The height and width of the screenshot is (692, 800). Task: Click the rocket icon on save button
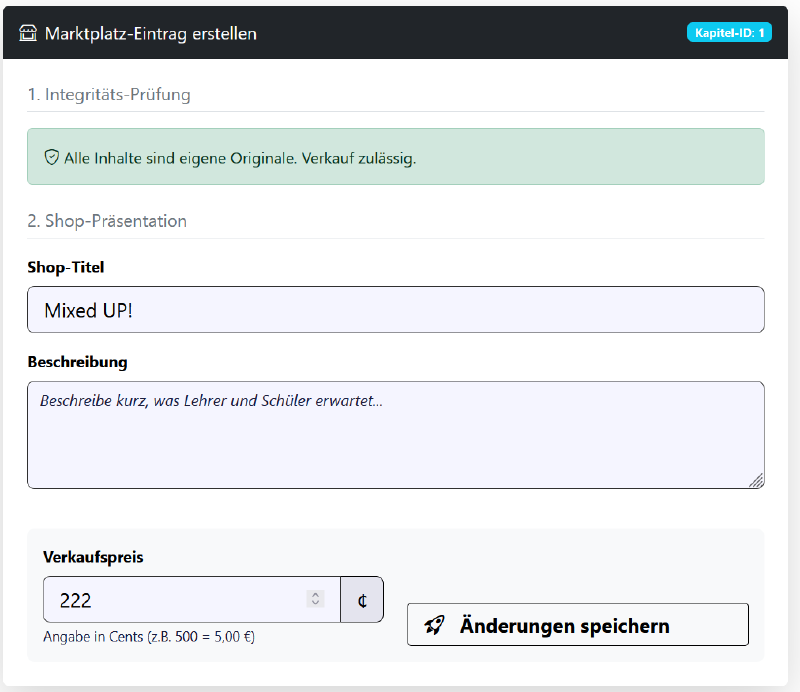[434, 625]
